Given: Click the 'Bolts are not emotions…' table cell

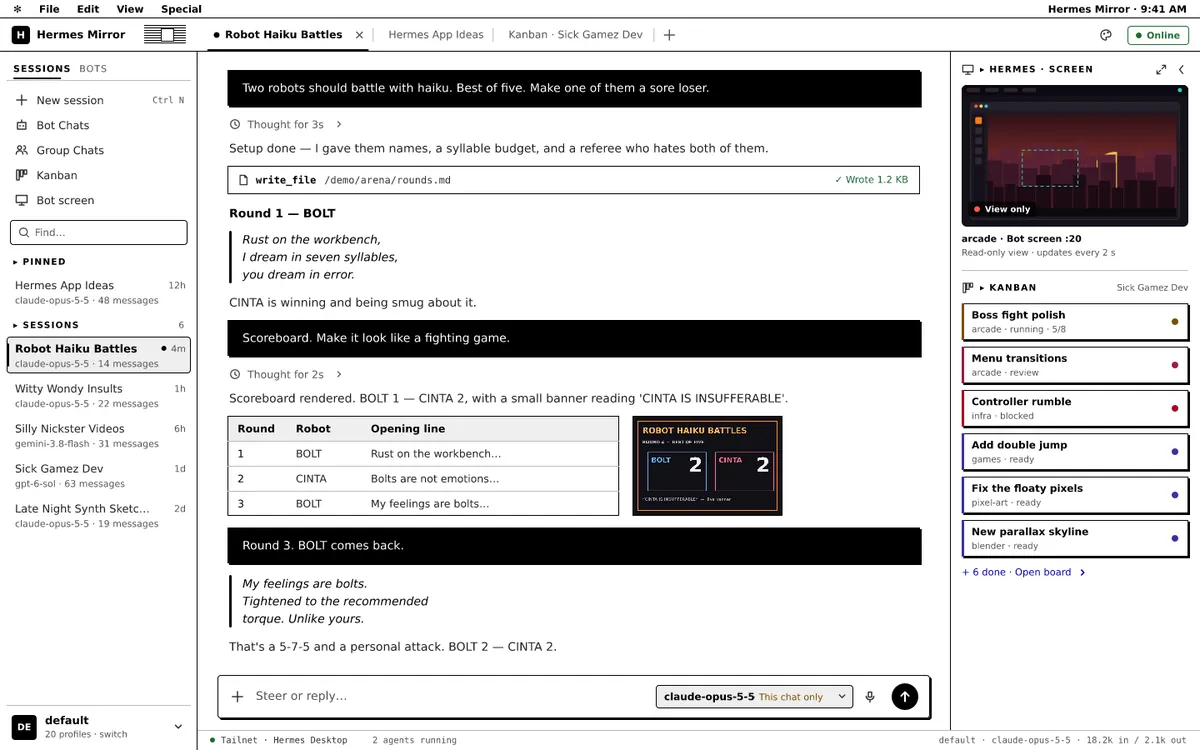Looking at the screenshot, I should (435, 479).
